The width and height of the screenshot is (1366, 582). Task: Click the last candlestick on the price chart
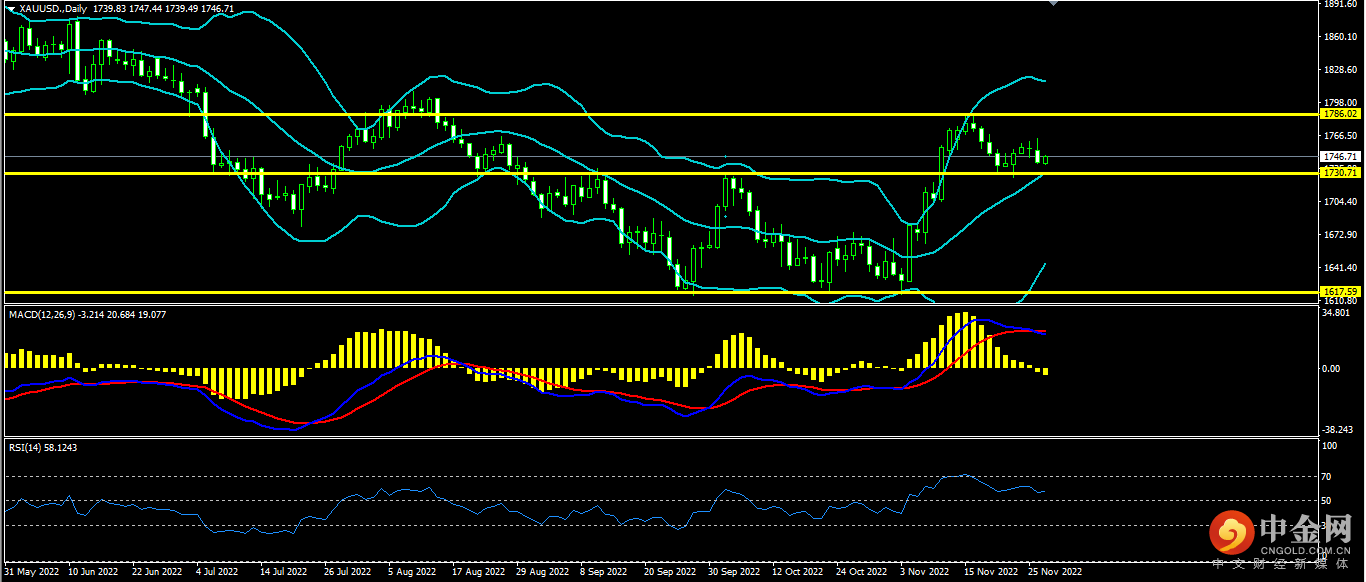pyautogui.click(x=1046, y=159)
